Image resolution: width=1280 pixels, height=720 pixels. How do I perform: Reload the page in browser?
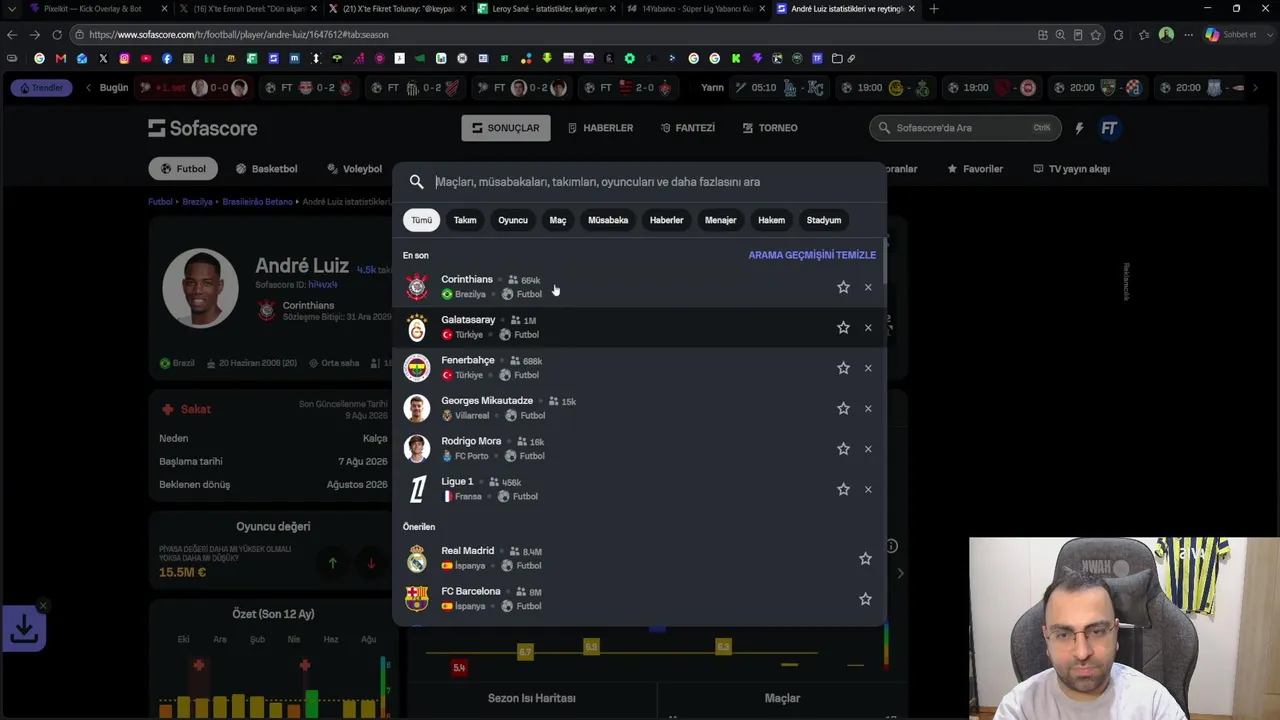point(56,34)
